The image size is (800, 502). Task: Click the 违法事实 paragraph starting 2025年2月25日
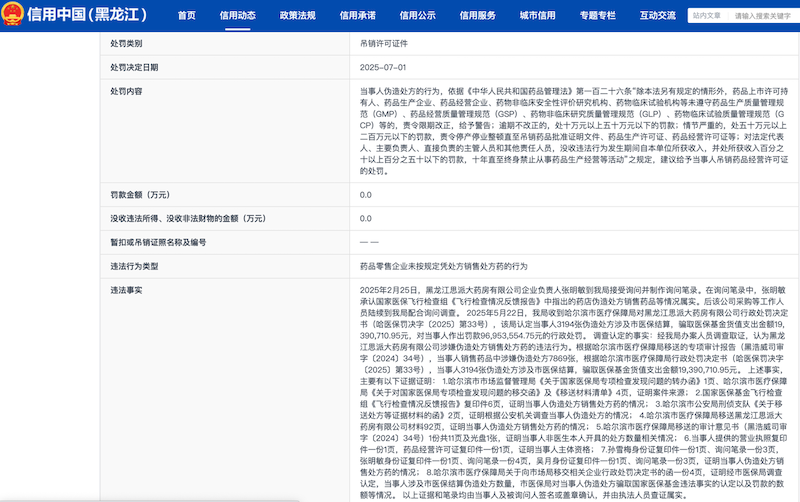[x=573, y=392]
